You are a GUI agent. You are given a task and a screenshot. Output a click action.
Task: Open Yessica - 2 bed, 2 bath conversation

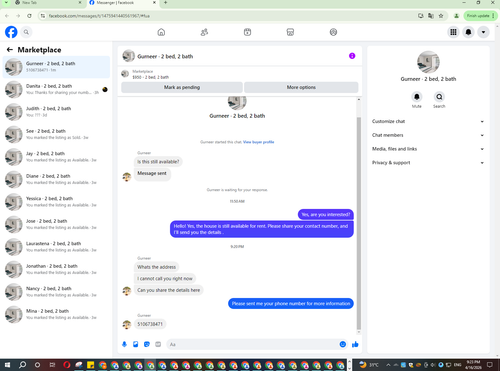(x=56, y=202)
